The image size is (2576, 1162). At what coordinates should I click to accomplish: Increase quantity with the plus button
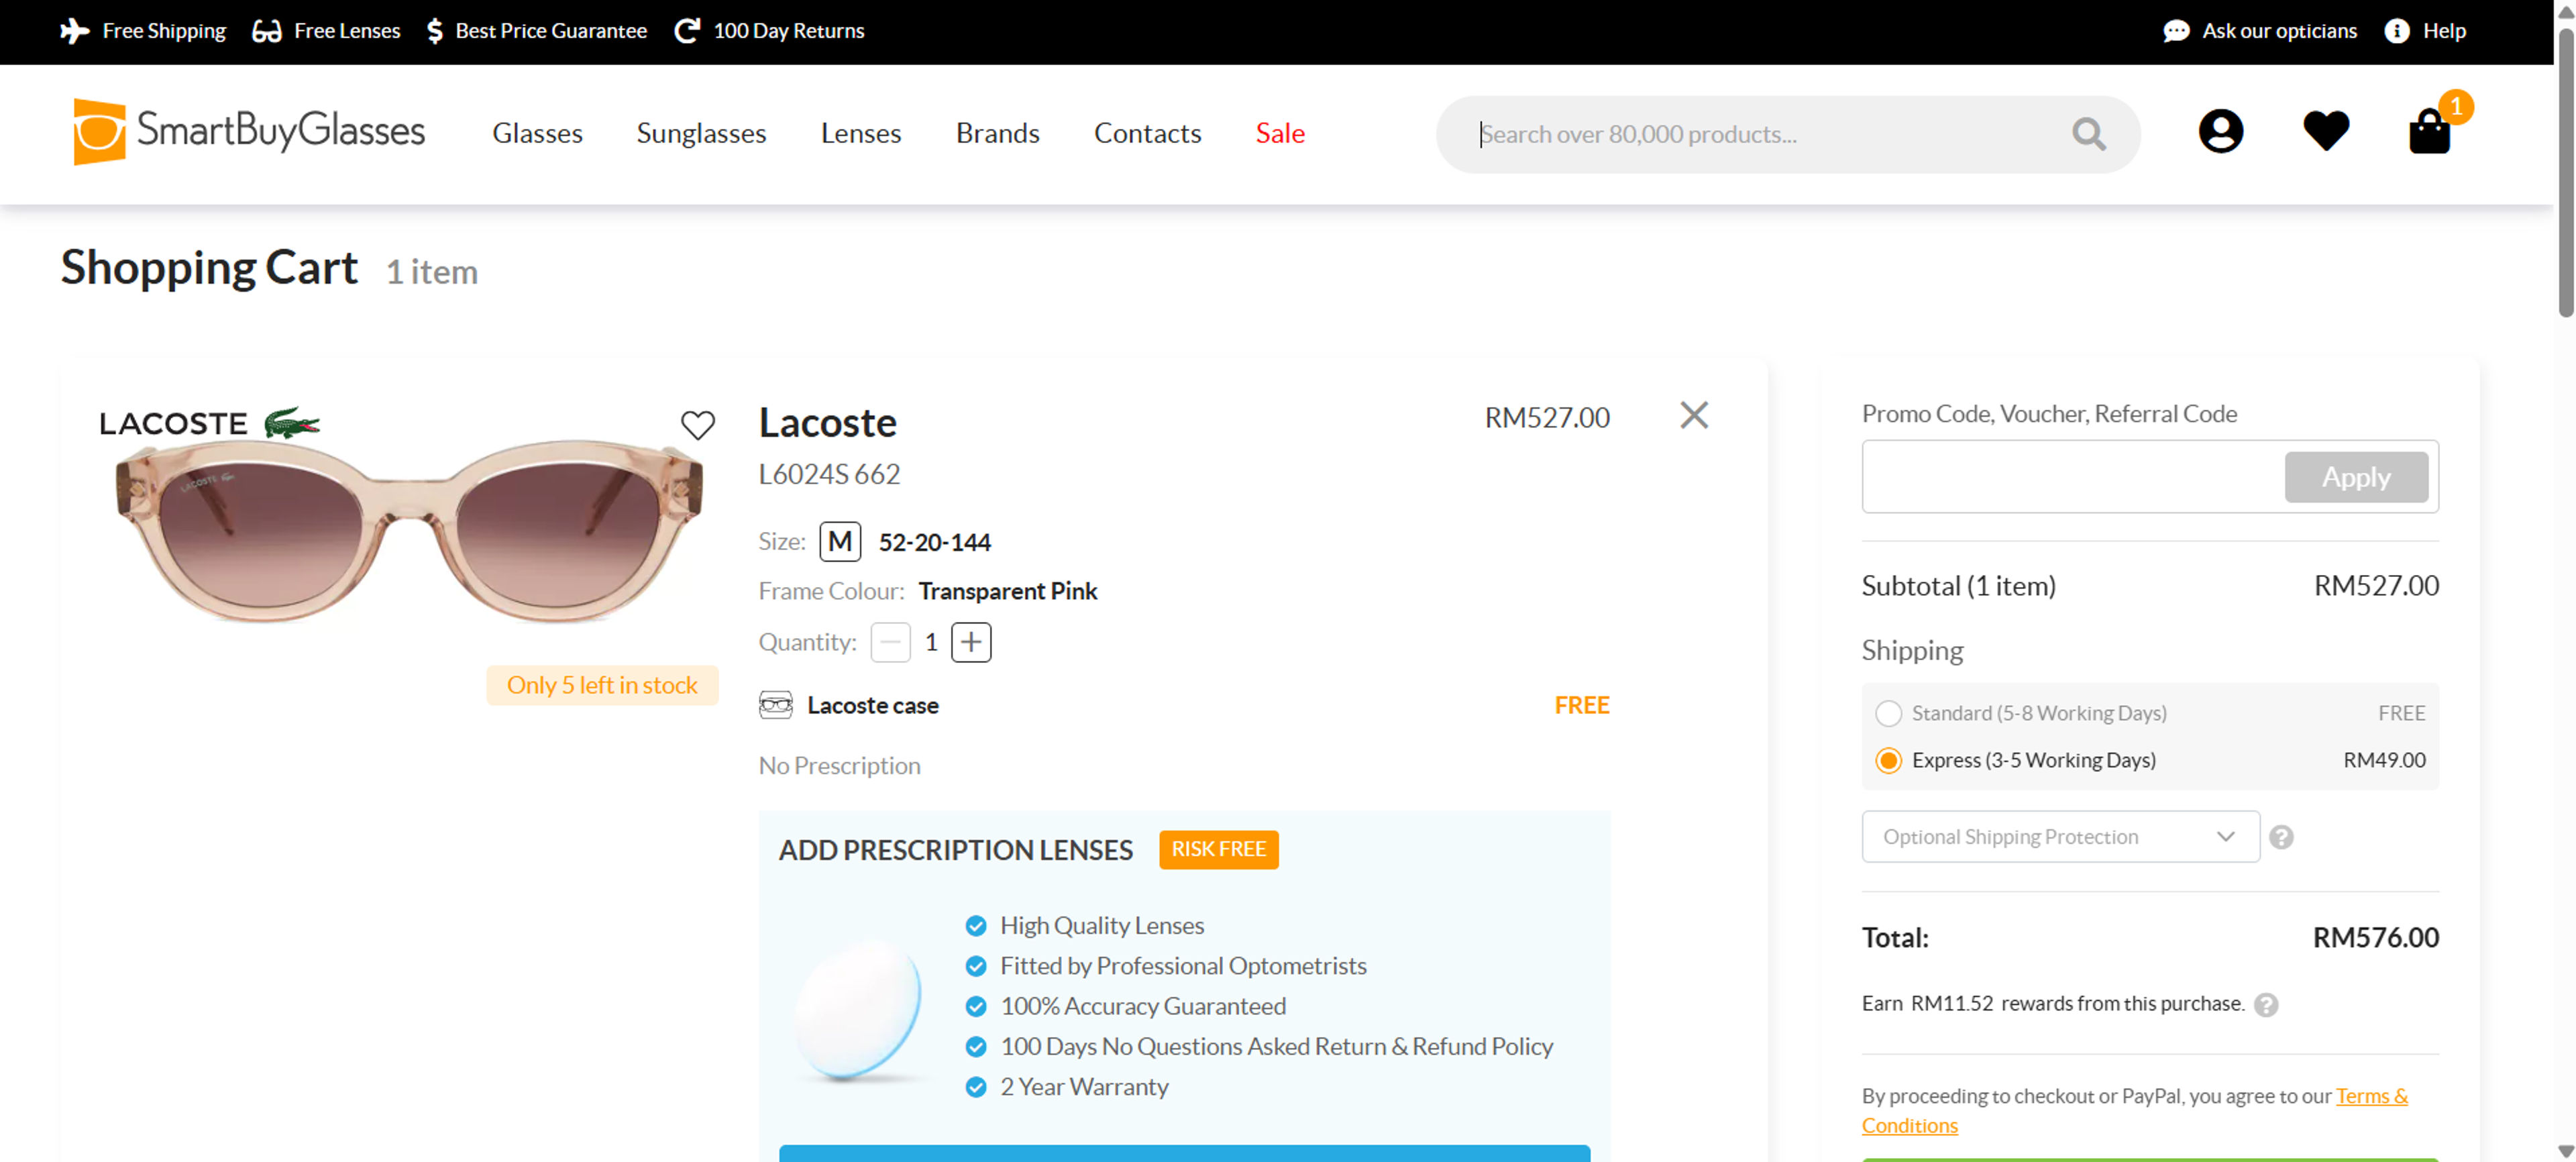pos(970,642)
